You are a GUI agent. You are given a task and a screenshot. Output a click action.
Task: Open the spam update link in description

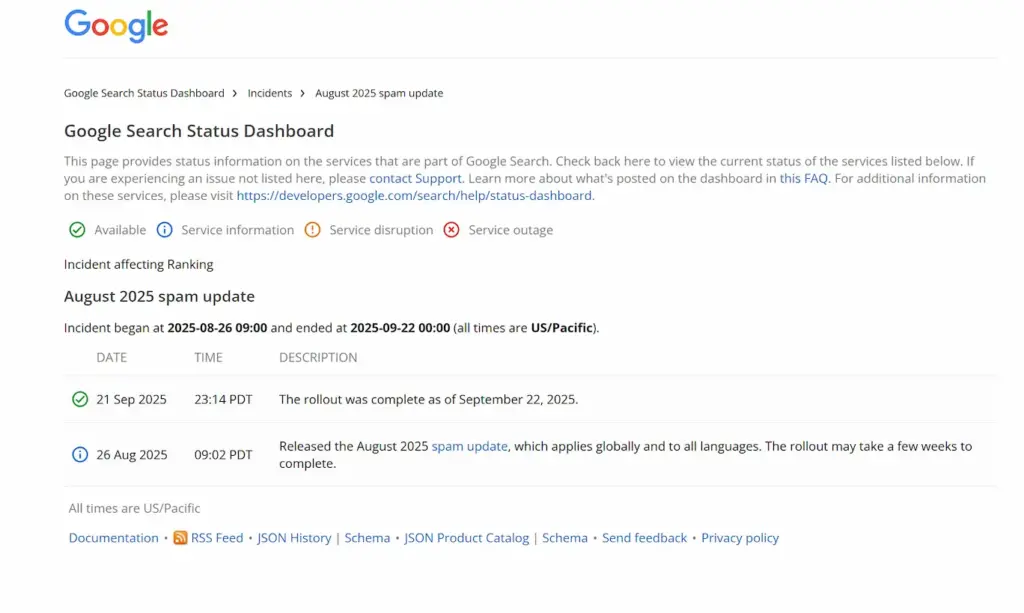(469, 446)
